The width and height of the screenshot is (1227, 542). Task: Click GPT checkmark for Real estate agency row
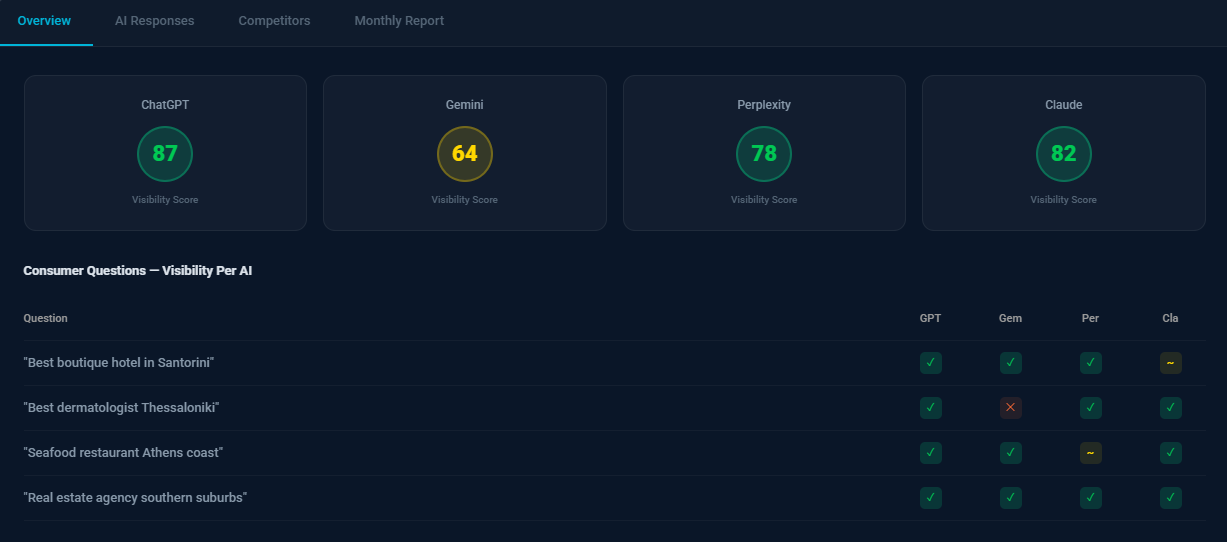931,498
